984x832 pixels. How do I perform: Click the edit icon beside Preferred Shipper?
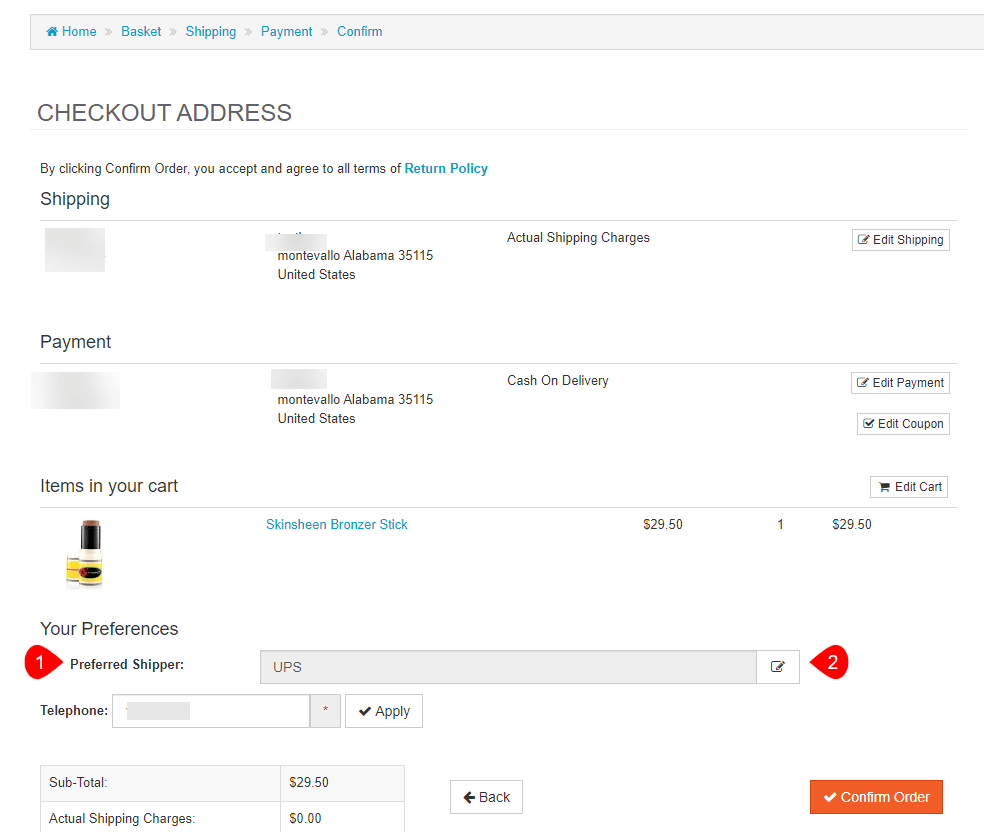tap(778, 667)
